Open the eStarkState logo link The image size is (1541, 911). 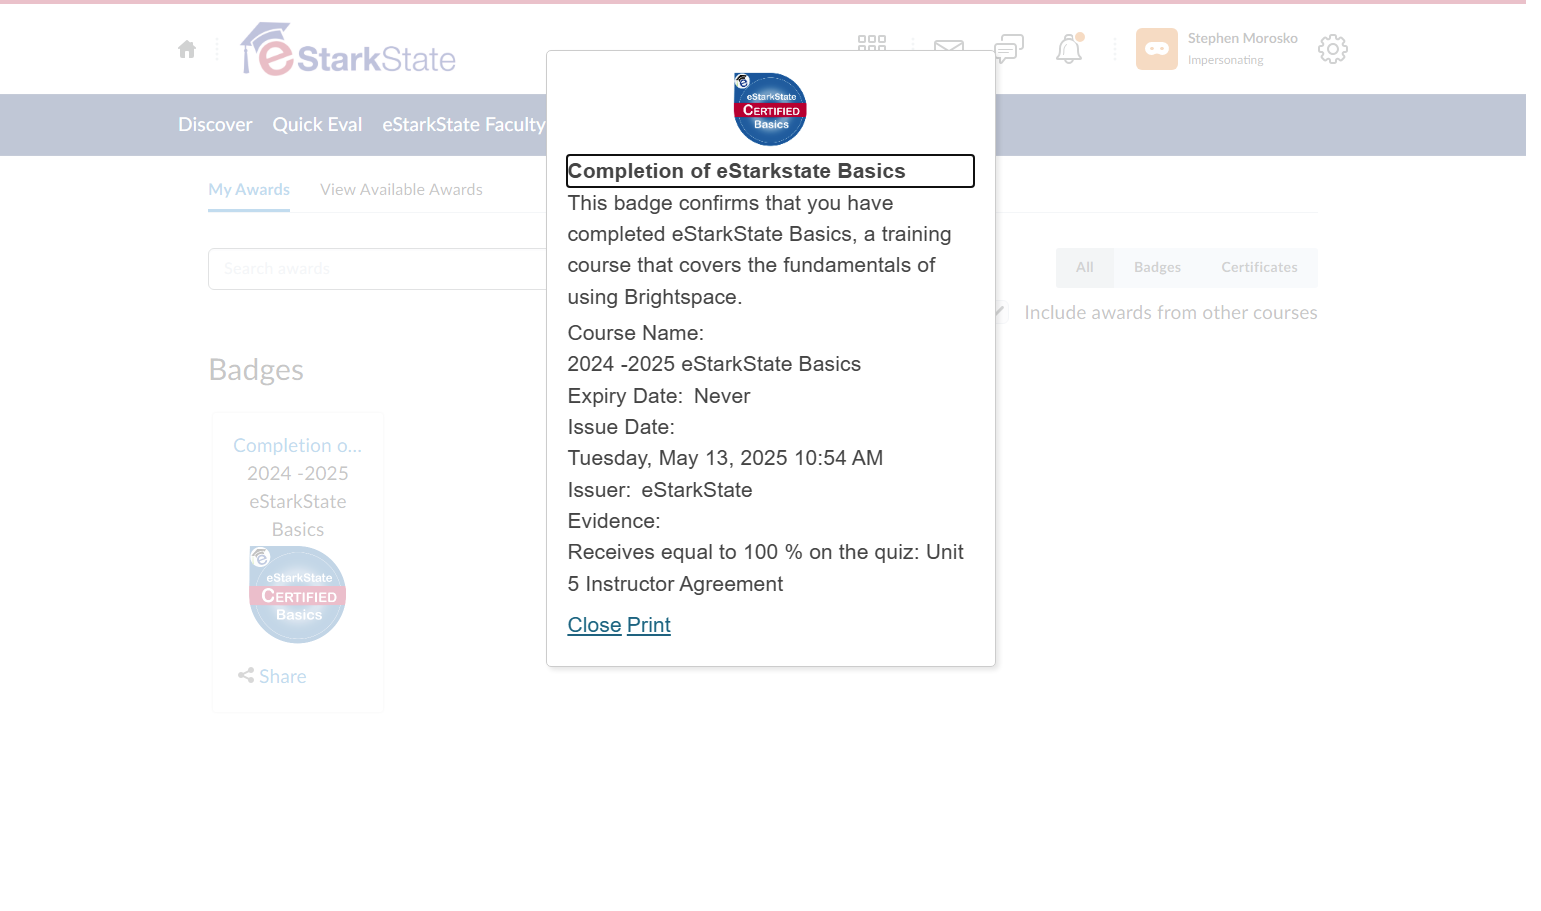point(348,49)
